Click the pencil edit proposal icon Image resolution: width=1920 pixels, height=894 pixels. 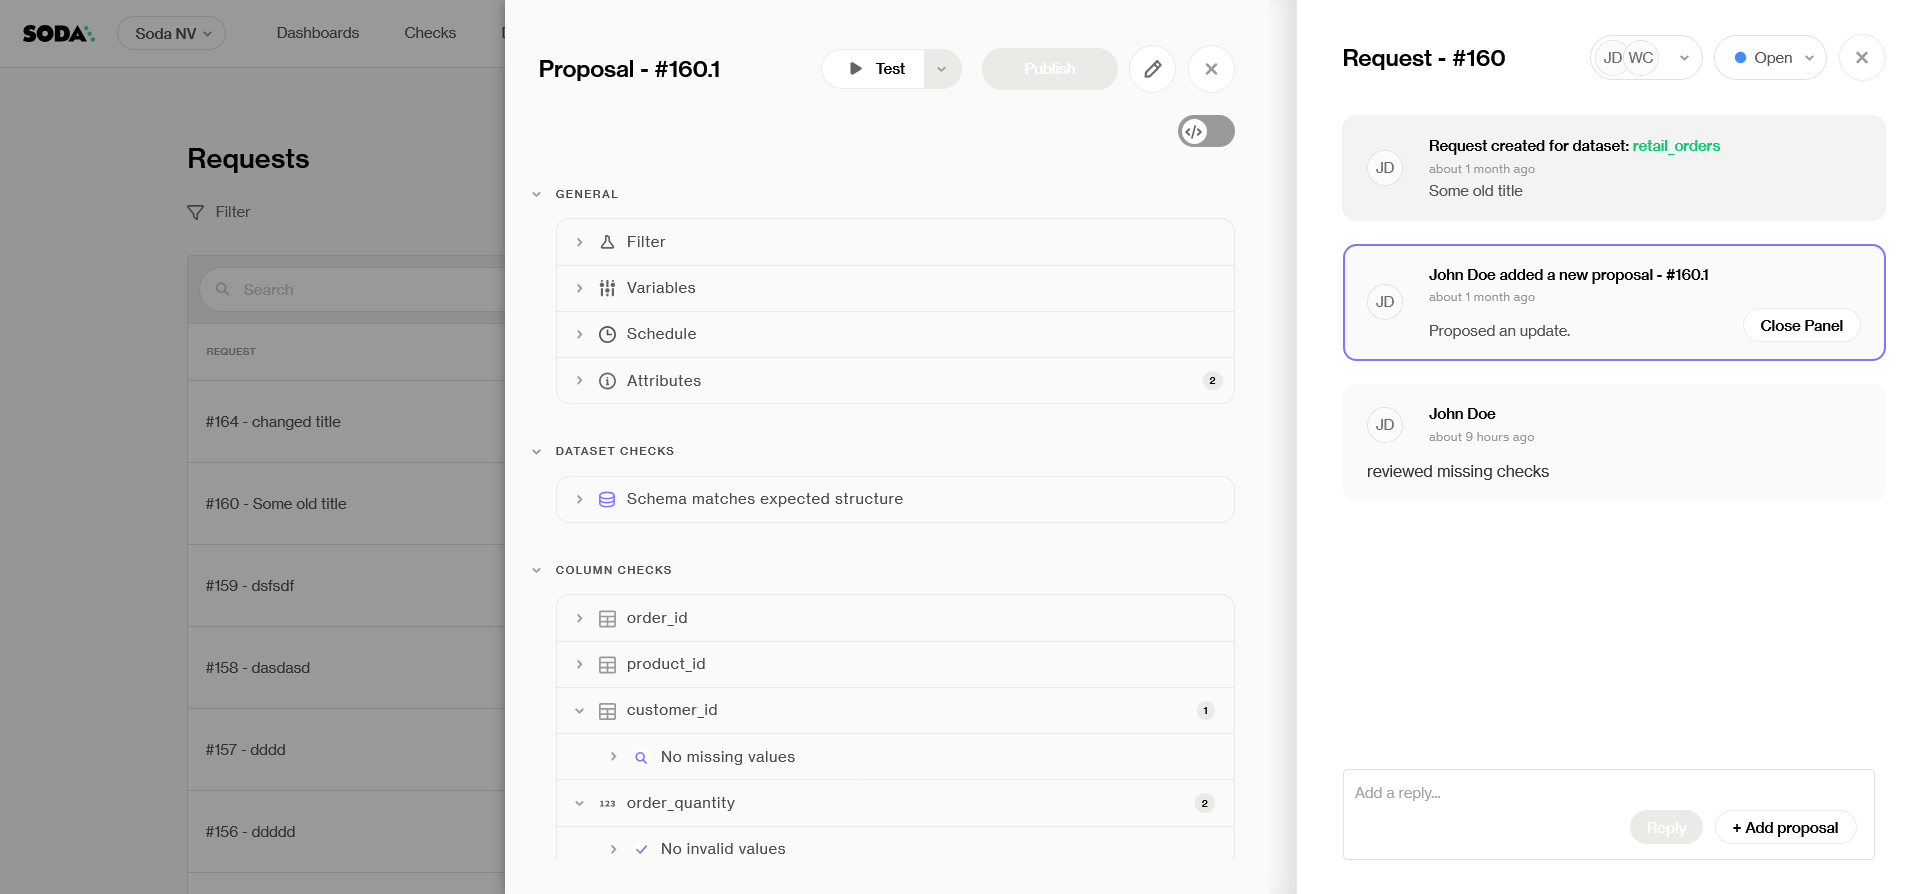[x=1152, y=69]
